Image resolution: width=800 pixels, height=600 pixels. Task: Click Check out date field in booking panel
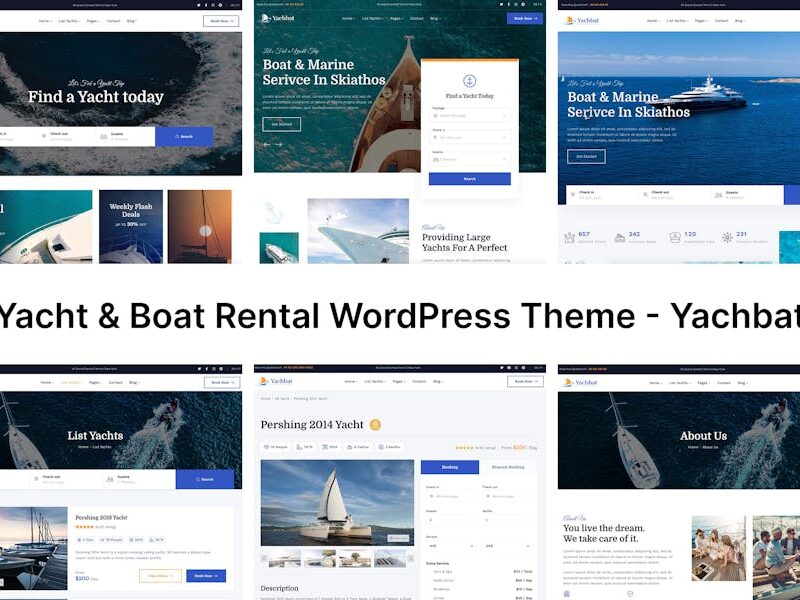point(508,496)
